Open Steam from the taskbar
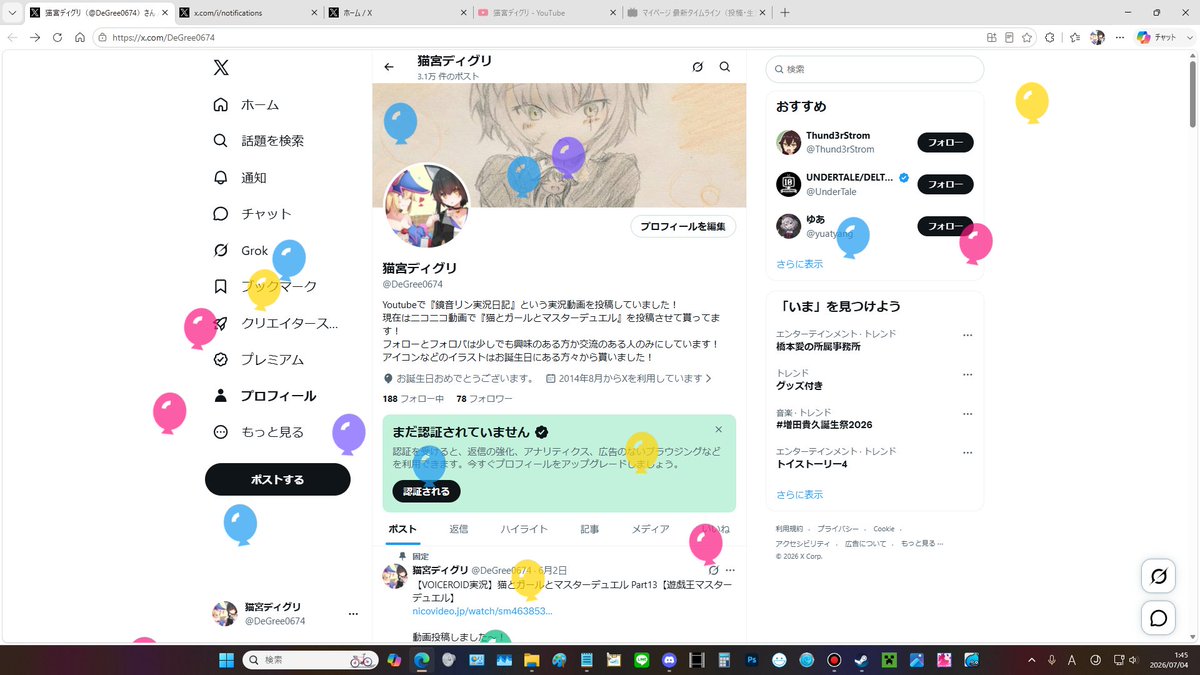 click(x=861, y=660)
